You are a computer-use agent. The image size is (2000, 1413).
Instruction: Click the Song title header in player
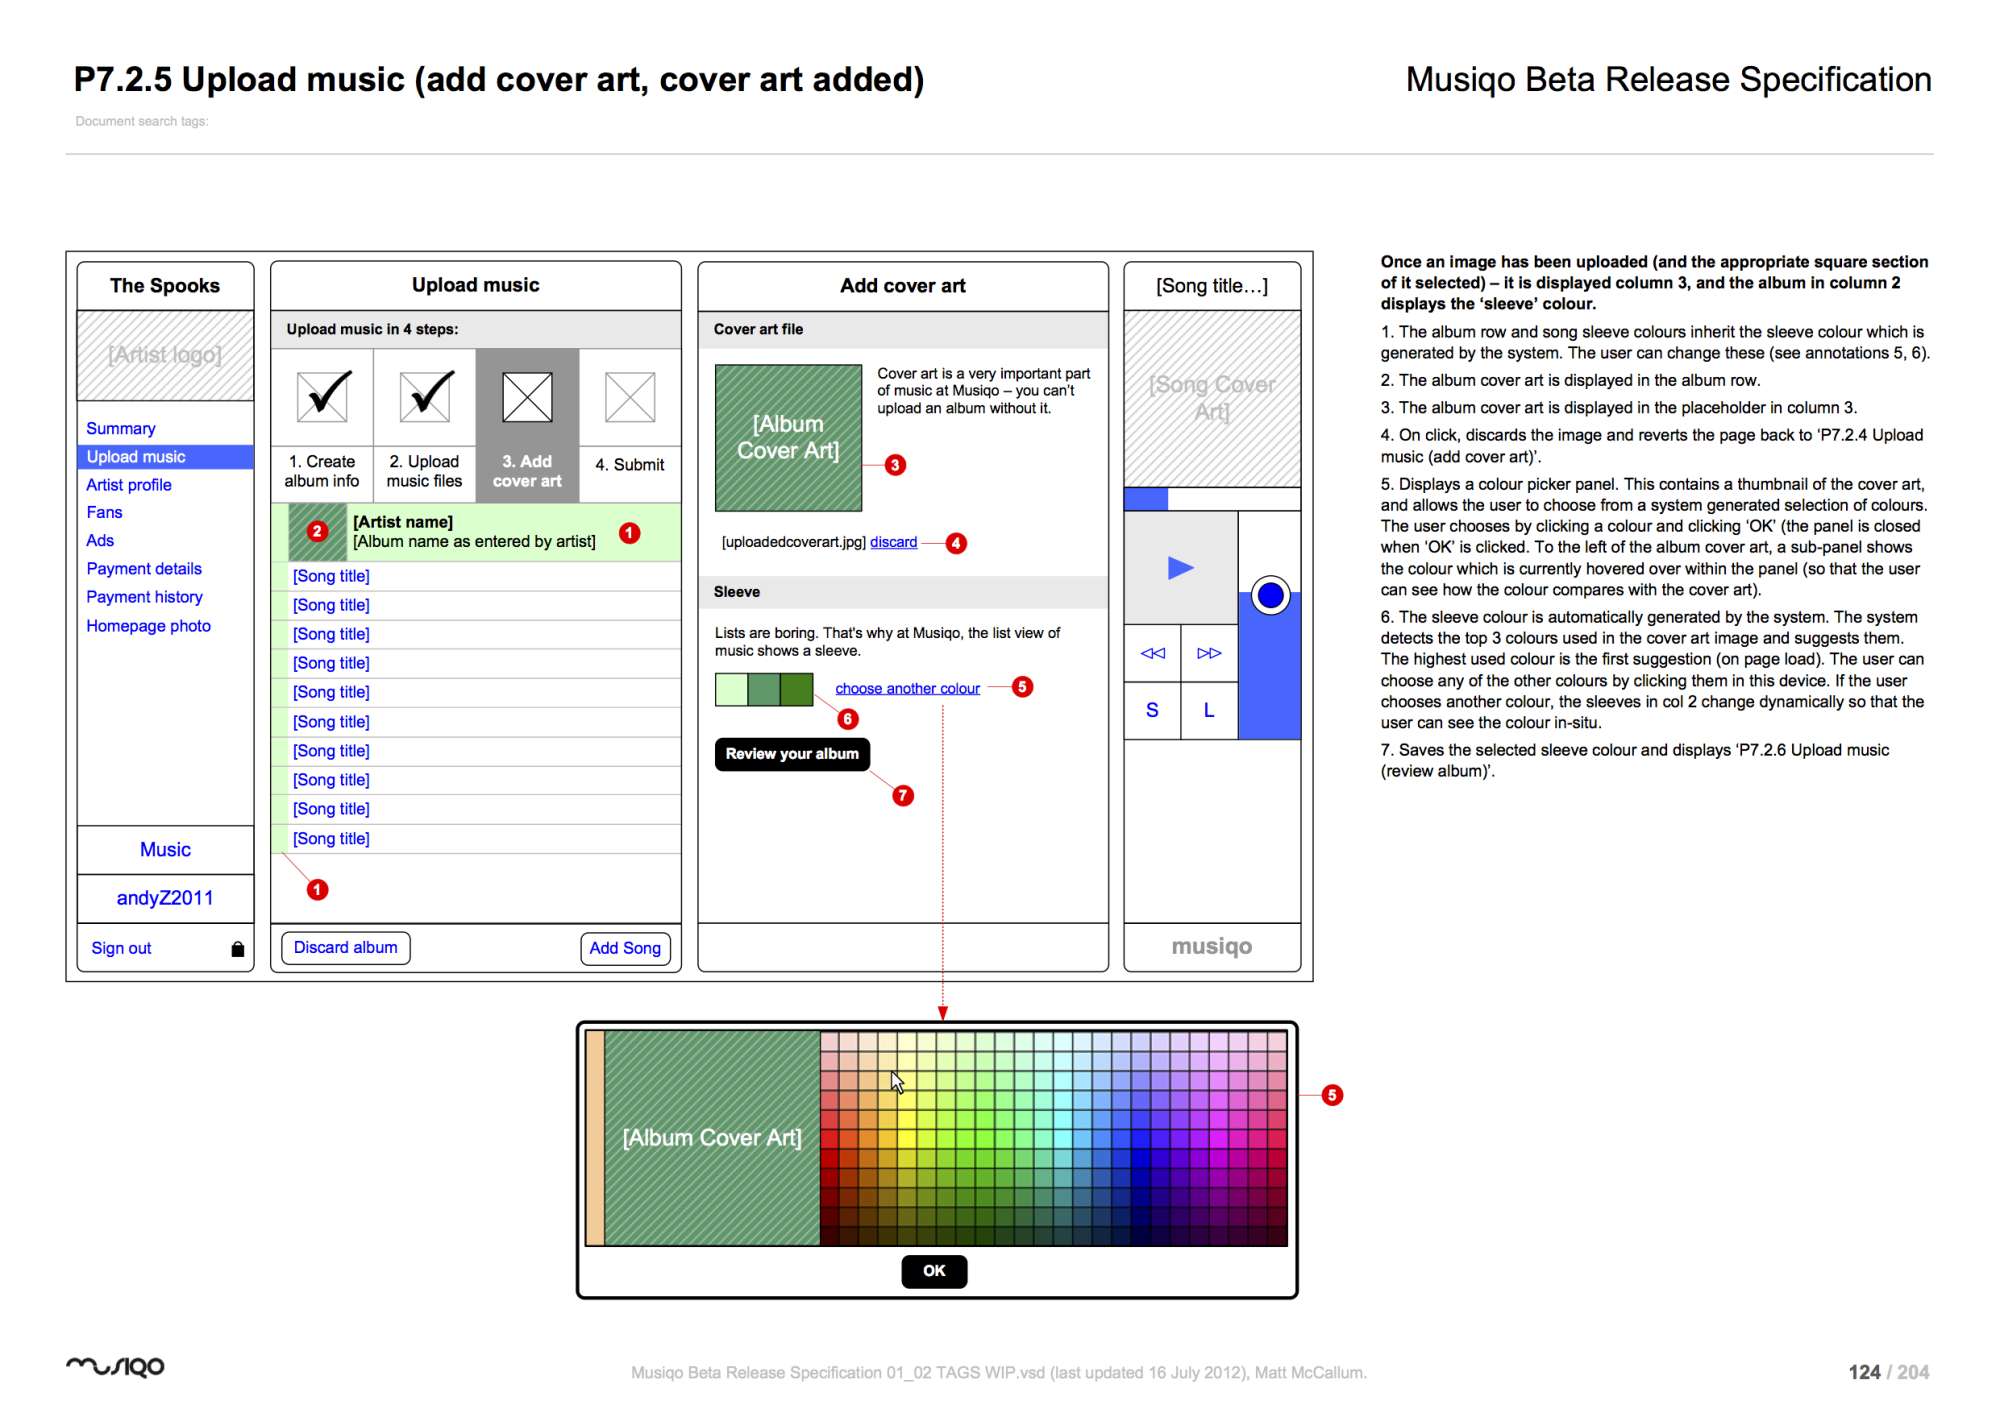[x=1212, y=286]
